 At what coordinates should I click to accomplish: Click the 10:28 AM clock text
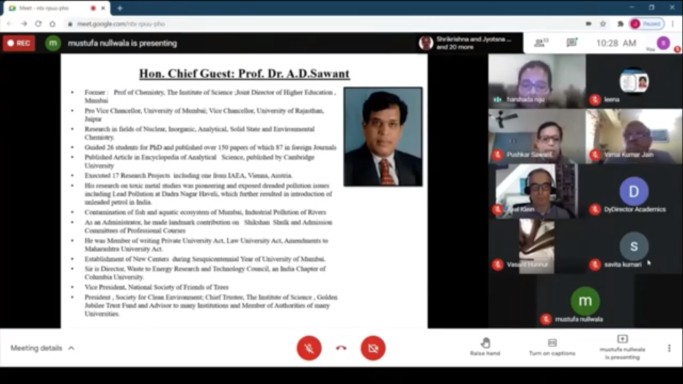click(616, 43)
